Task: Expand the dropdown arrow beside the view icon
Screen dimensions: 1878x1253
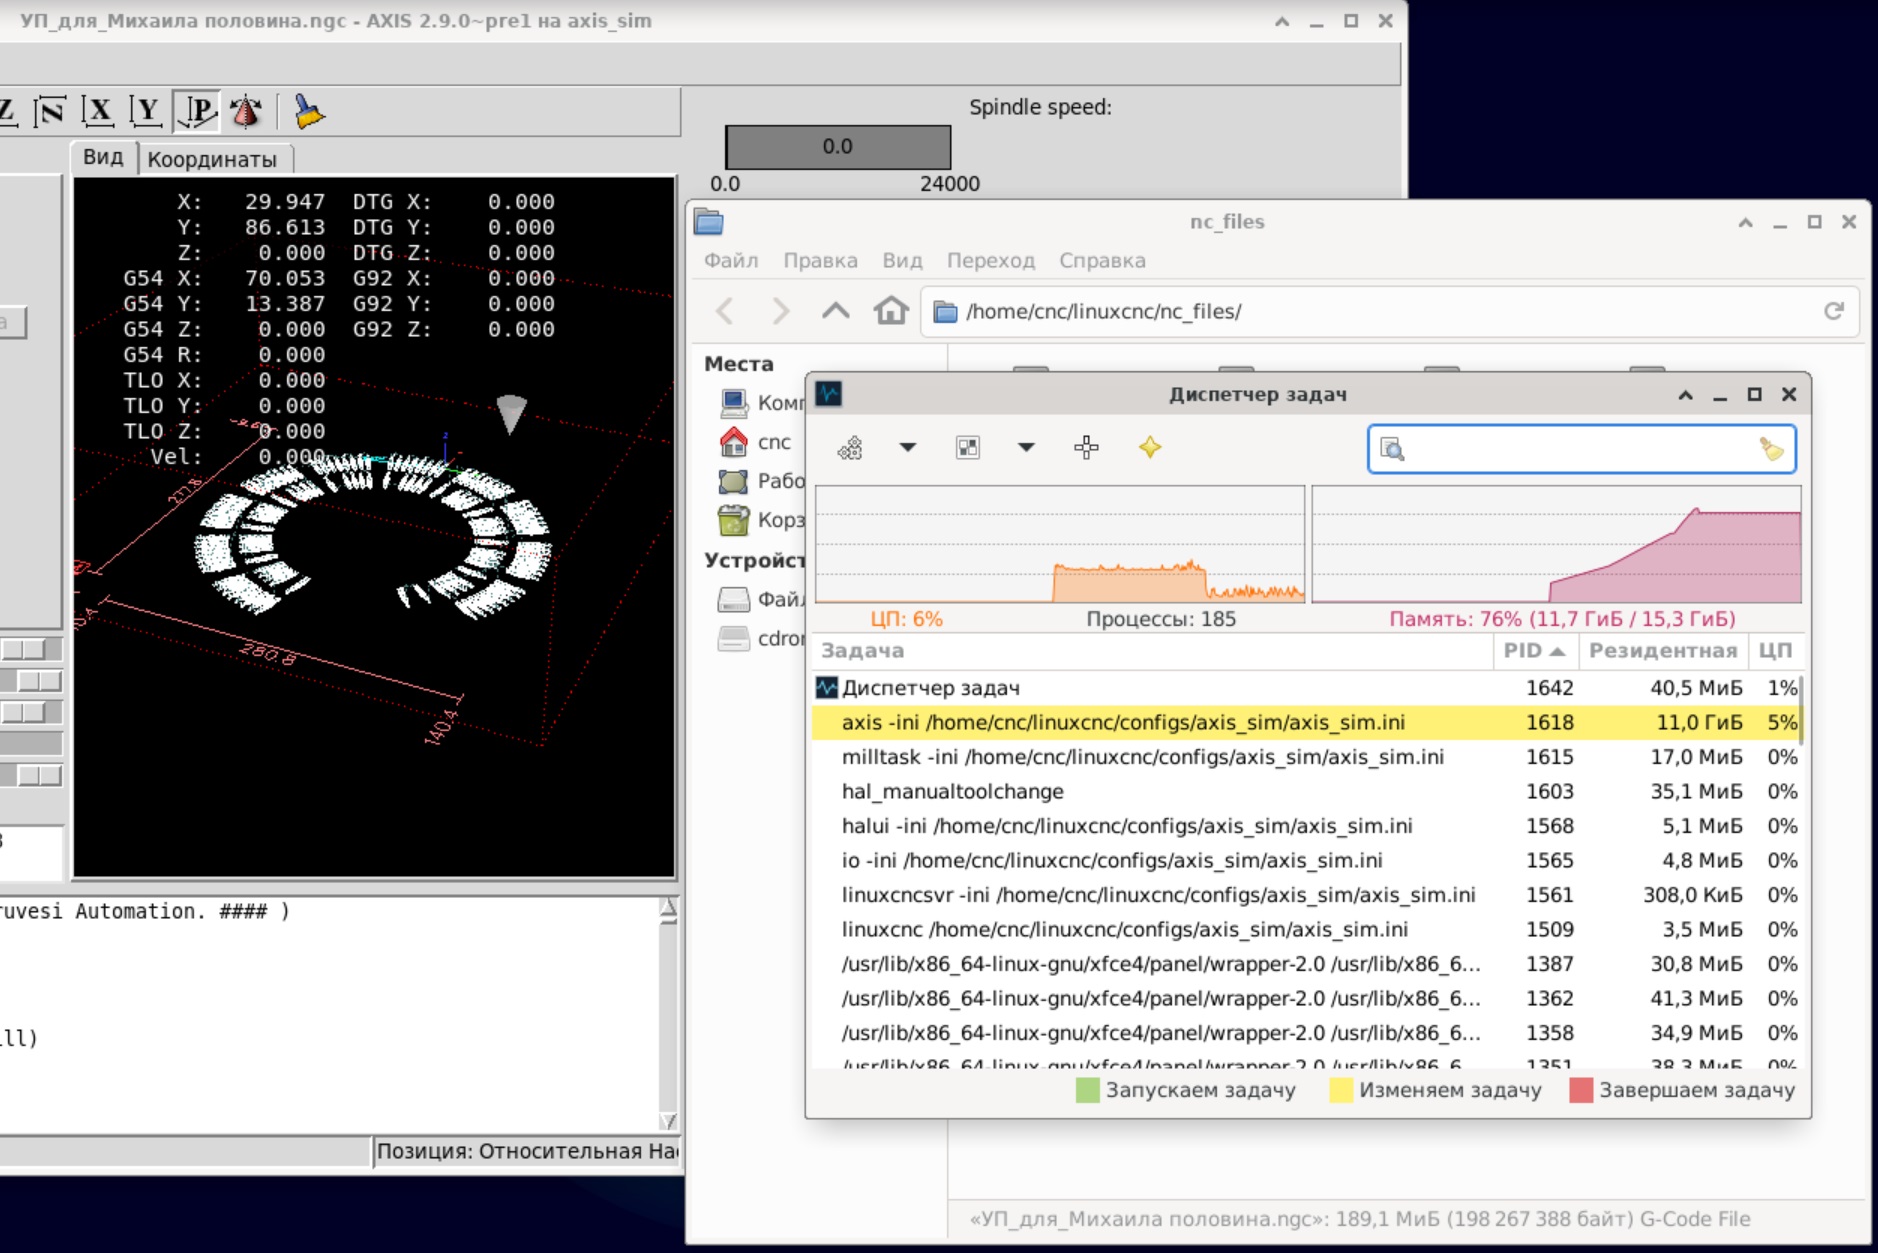Action: 1026,448
